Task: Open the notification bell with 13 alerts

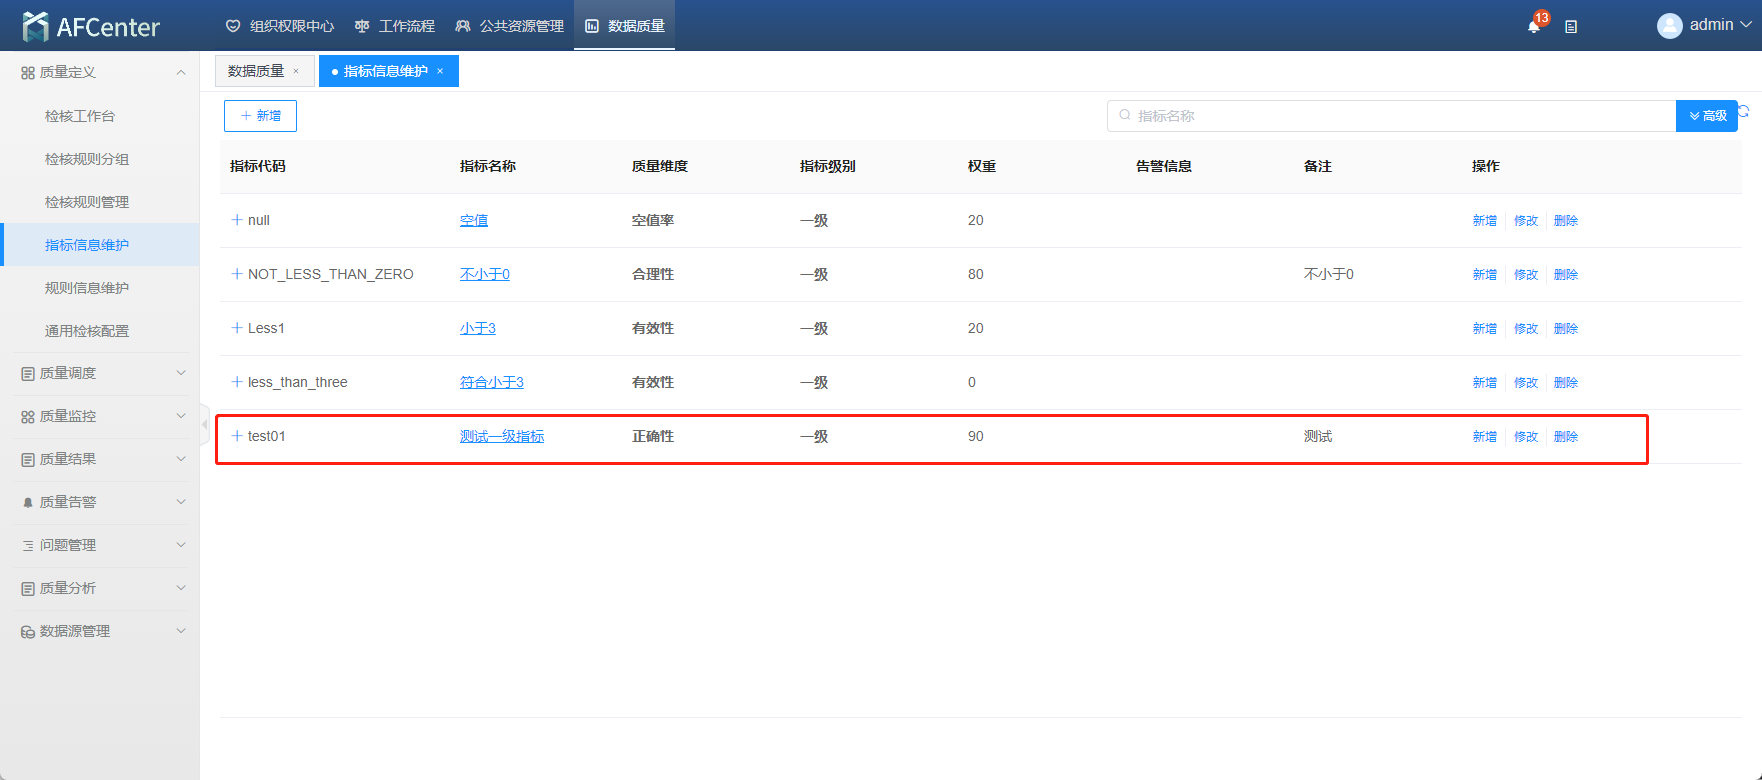Action: (x=1533, y=26)
